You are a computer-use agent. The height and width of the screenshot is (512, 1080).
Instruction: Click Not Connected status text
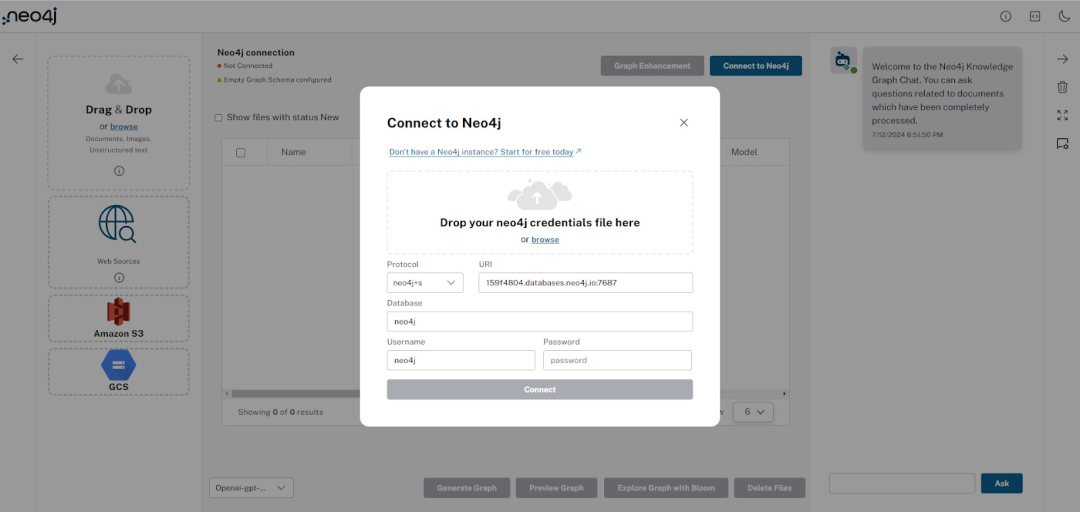point(248,66)
